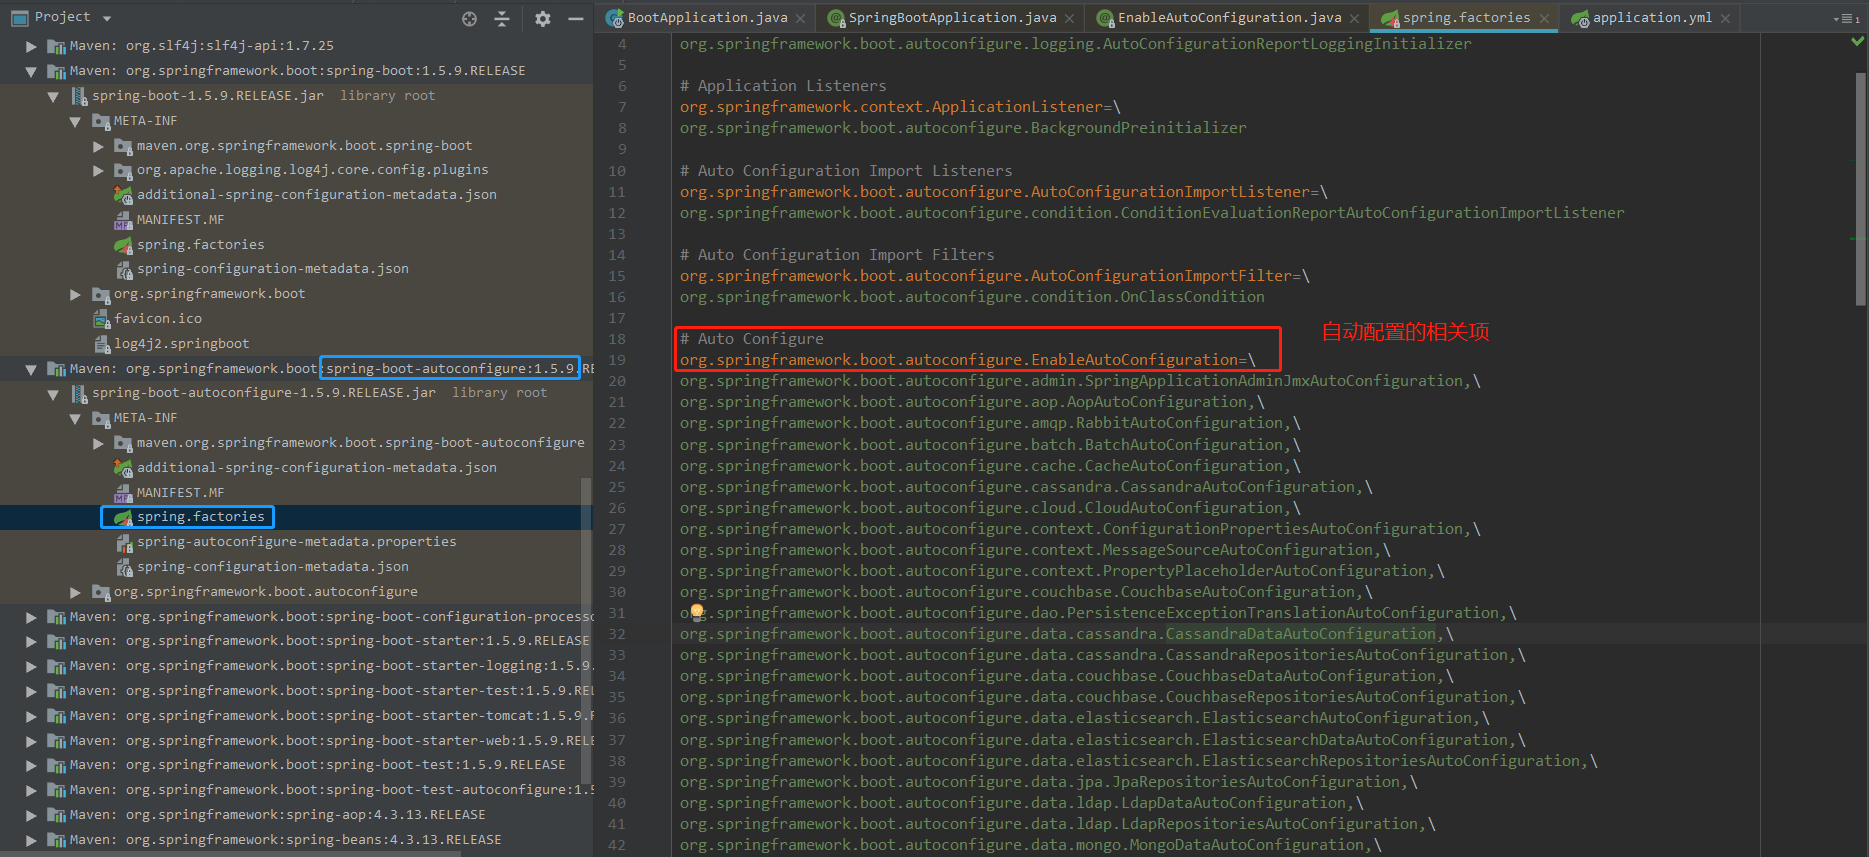This screenshot has width=1869, height=857.
Task: Expand Maven slf4j-api:1.7.25 node
Action: (x=31, y=46)
